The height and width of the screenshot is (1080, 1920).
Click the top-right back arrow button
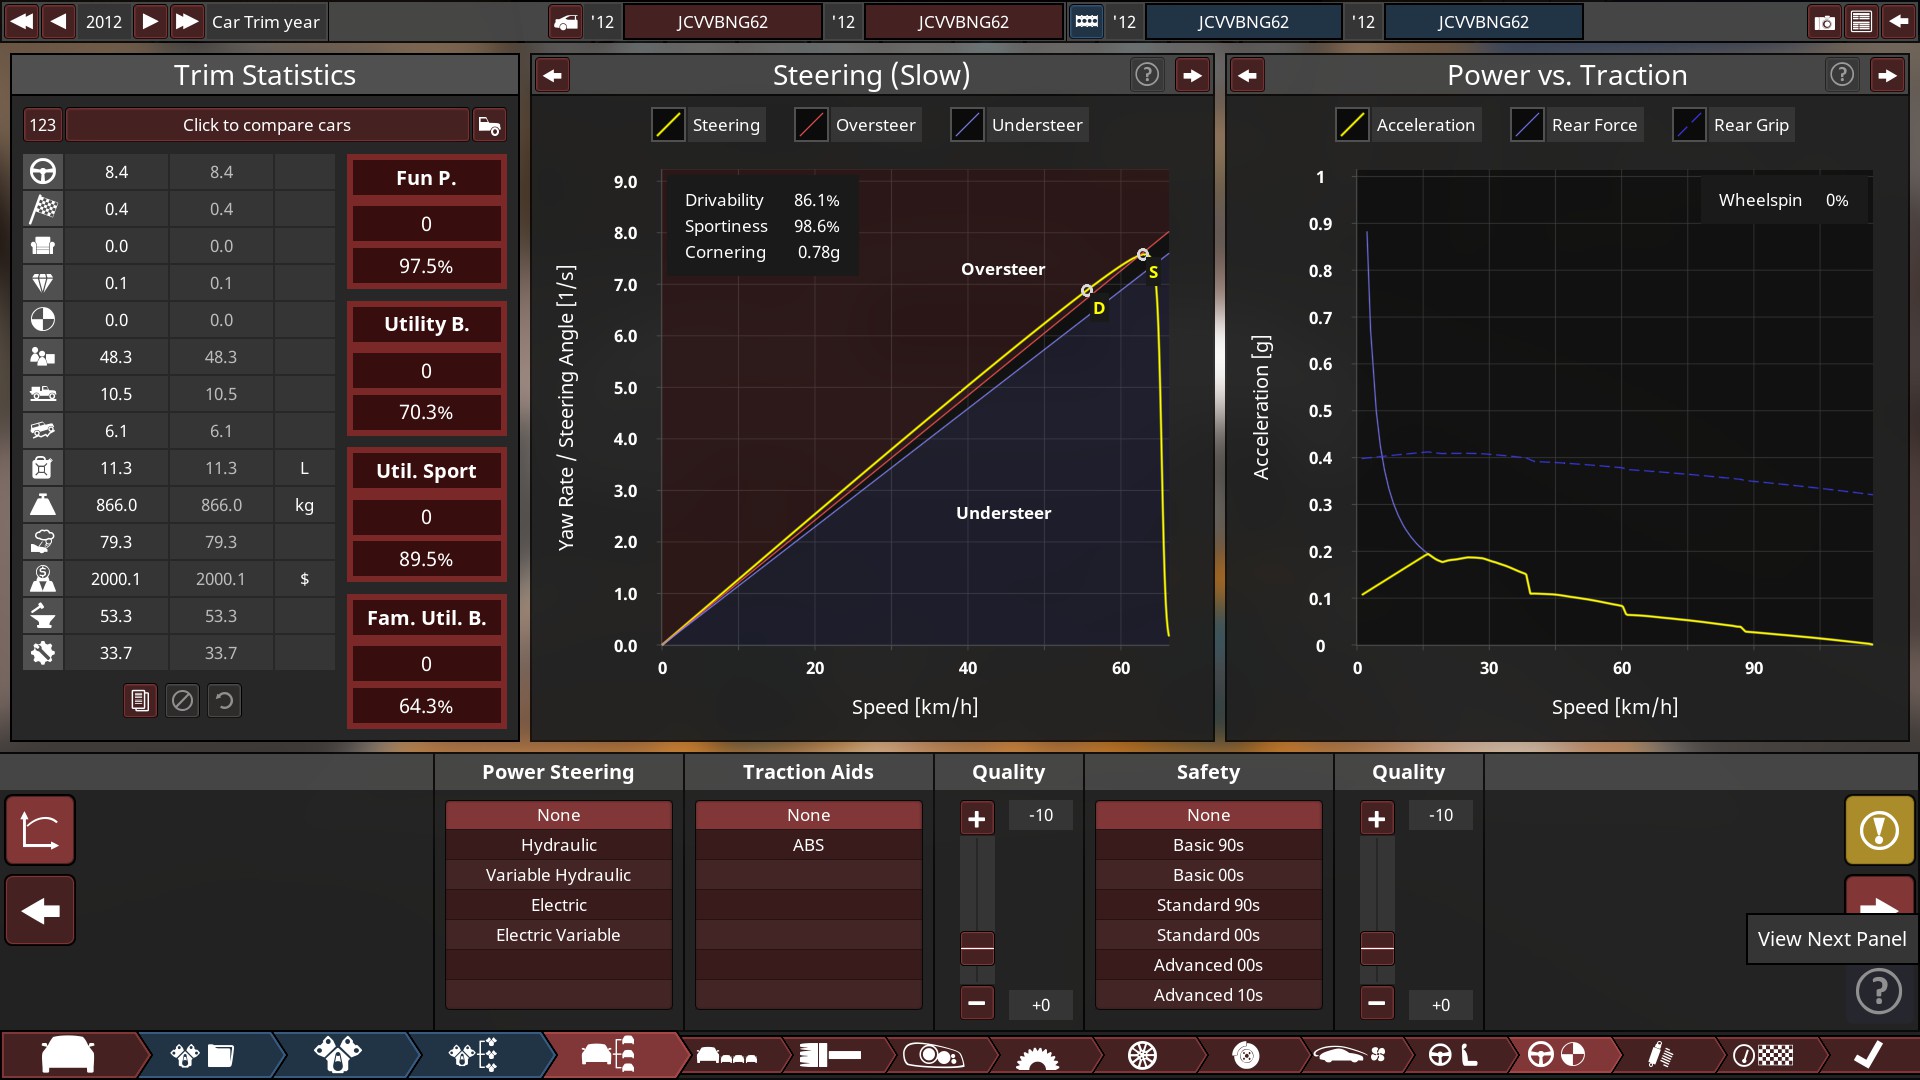1898,21
